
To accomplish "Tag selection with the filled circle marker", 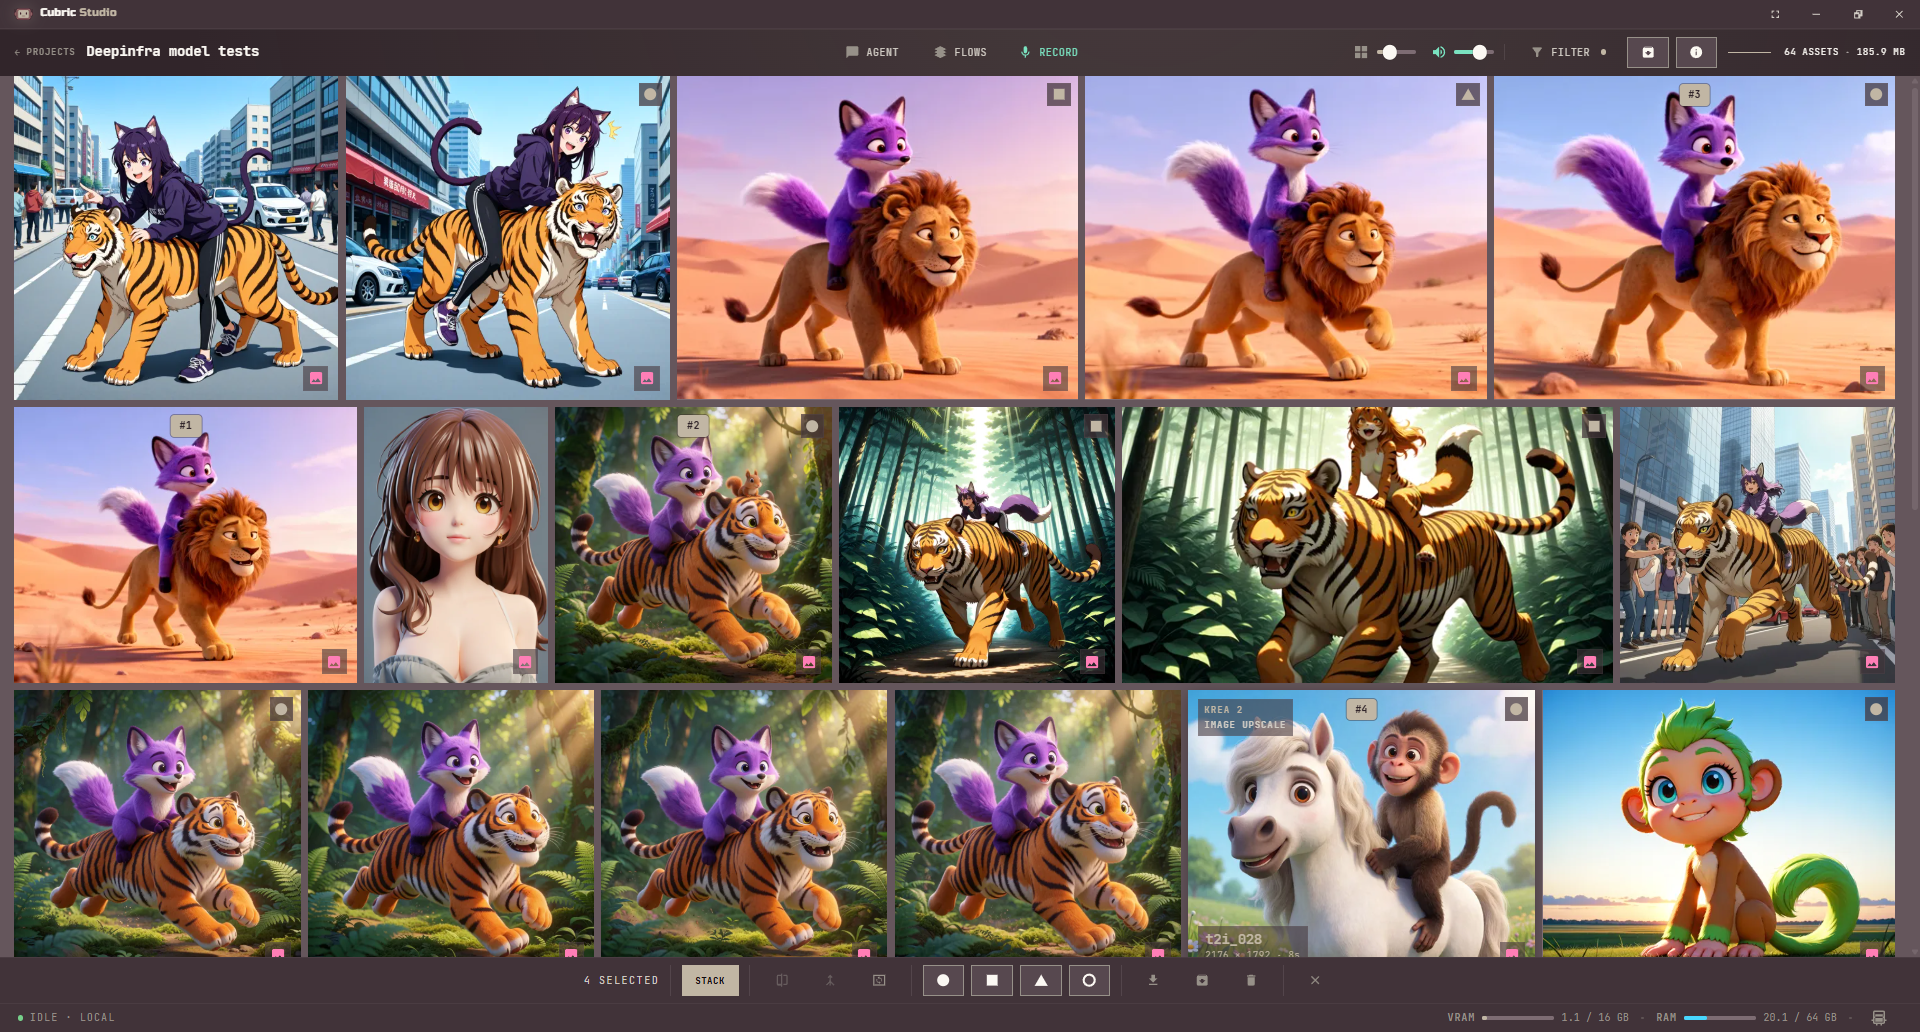I will pos(943,980).
